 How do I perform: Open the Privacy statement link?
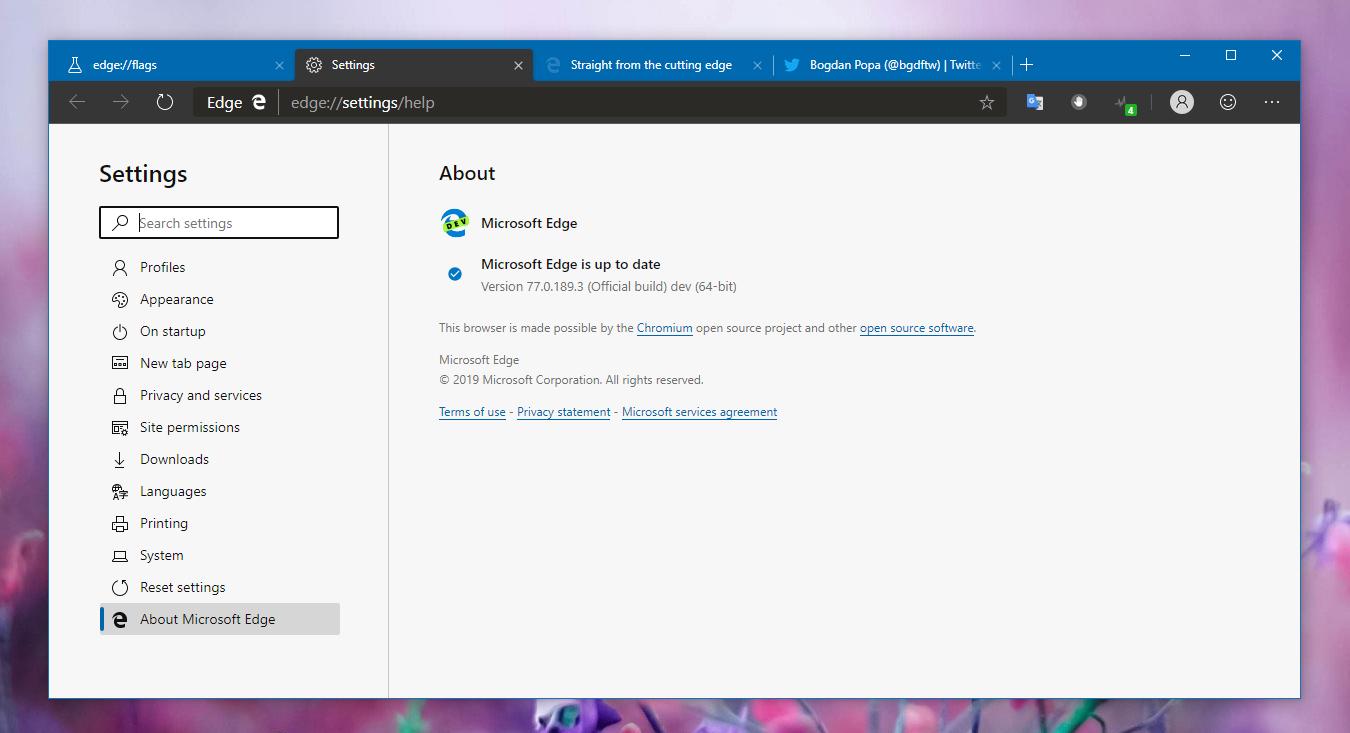click(x=564, y=412)
